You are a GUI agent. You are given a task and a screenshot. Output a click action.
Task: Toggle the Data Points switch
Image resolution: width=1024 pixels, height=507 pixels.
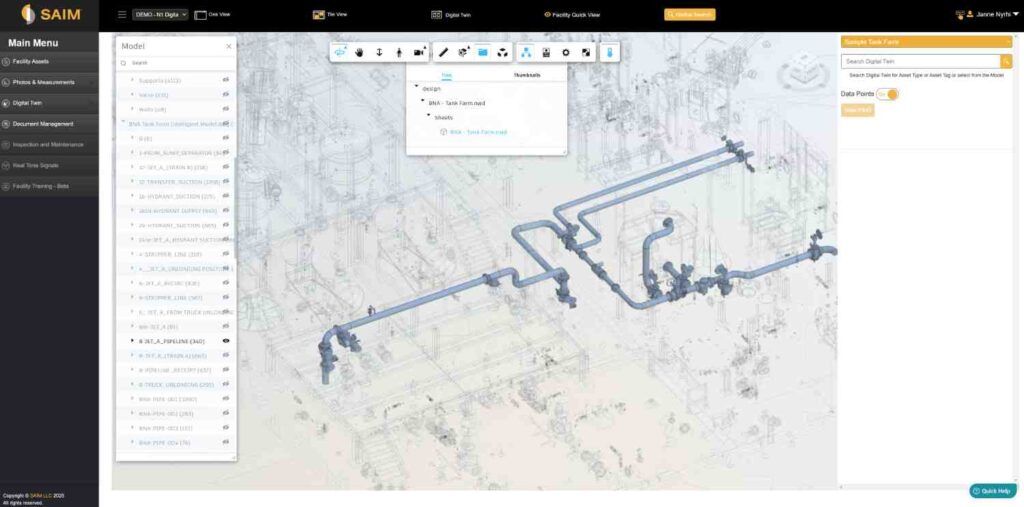[x=887, y=94]
